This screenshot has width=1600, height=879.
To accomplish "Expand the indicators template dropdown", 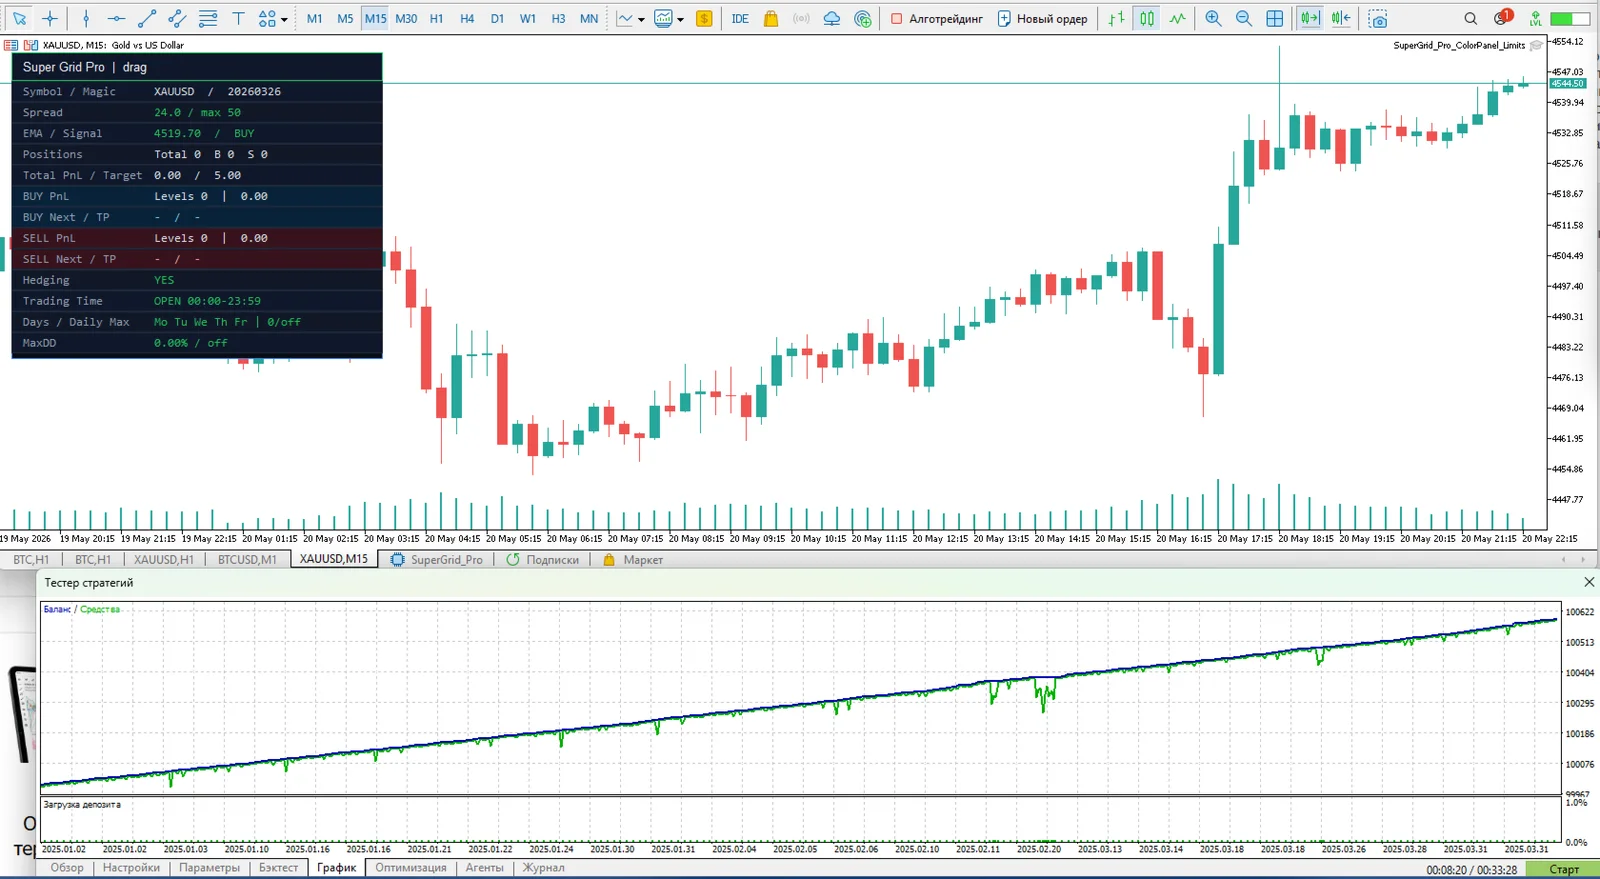I will coord(680,19).
